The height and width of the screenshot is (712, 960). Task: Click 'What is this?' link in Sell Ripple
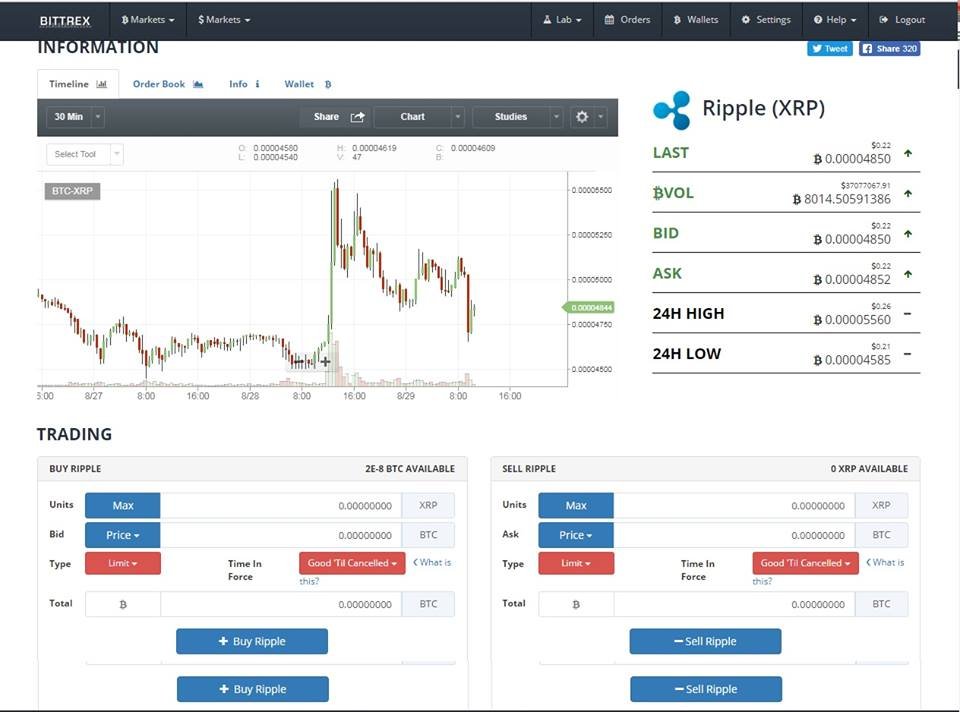[887, 563]
